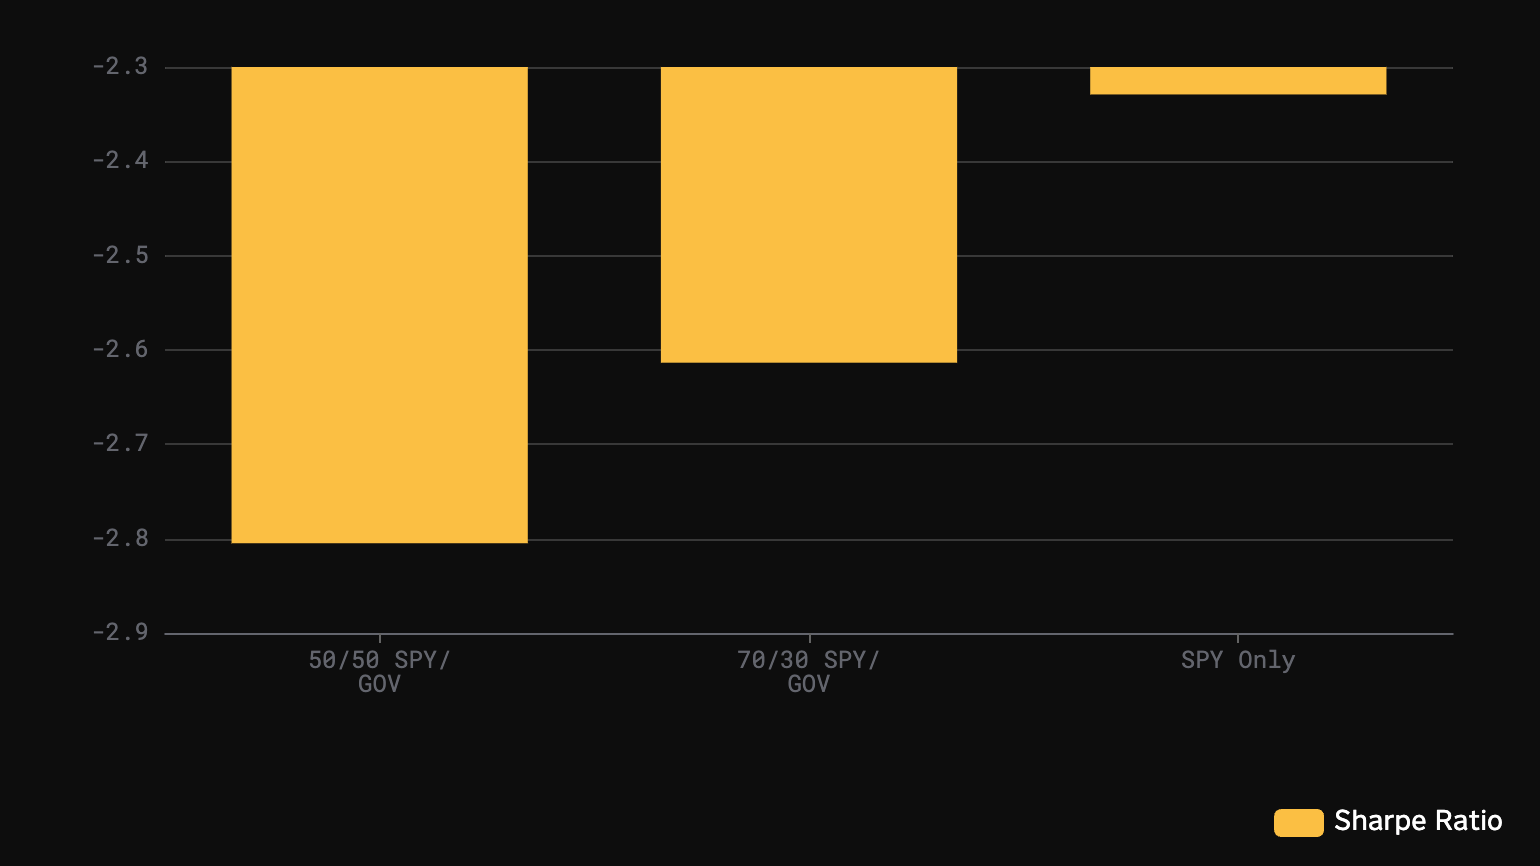This screenshot has height=866, width=1540.
Task: Click the -2.5 horizontal gridline
Action: (x=1200, y=256)
